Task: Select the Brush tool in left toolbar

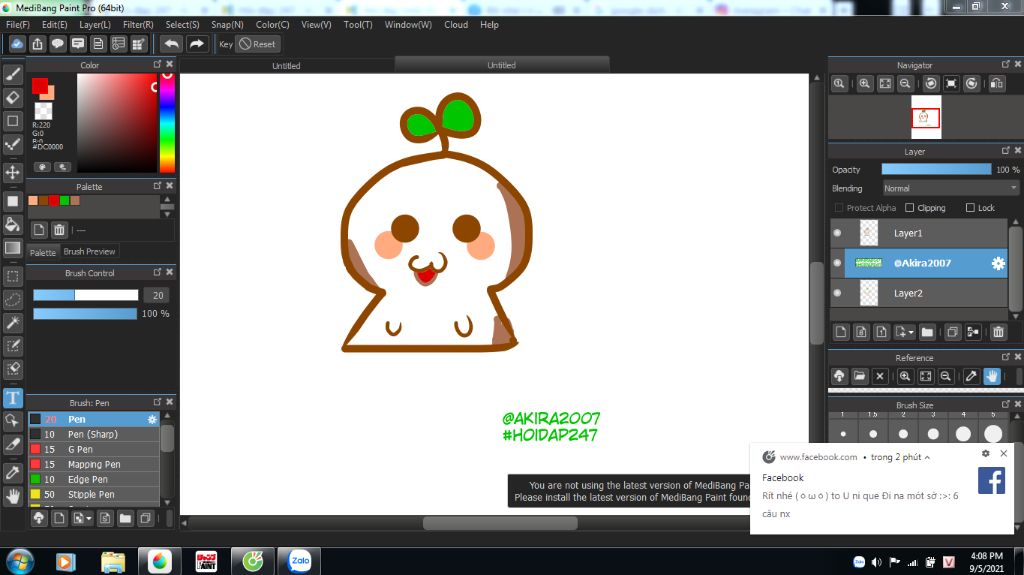Action: click(x=12, y=74)
